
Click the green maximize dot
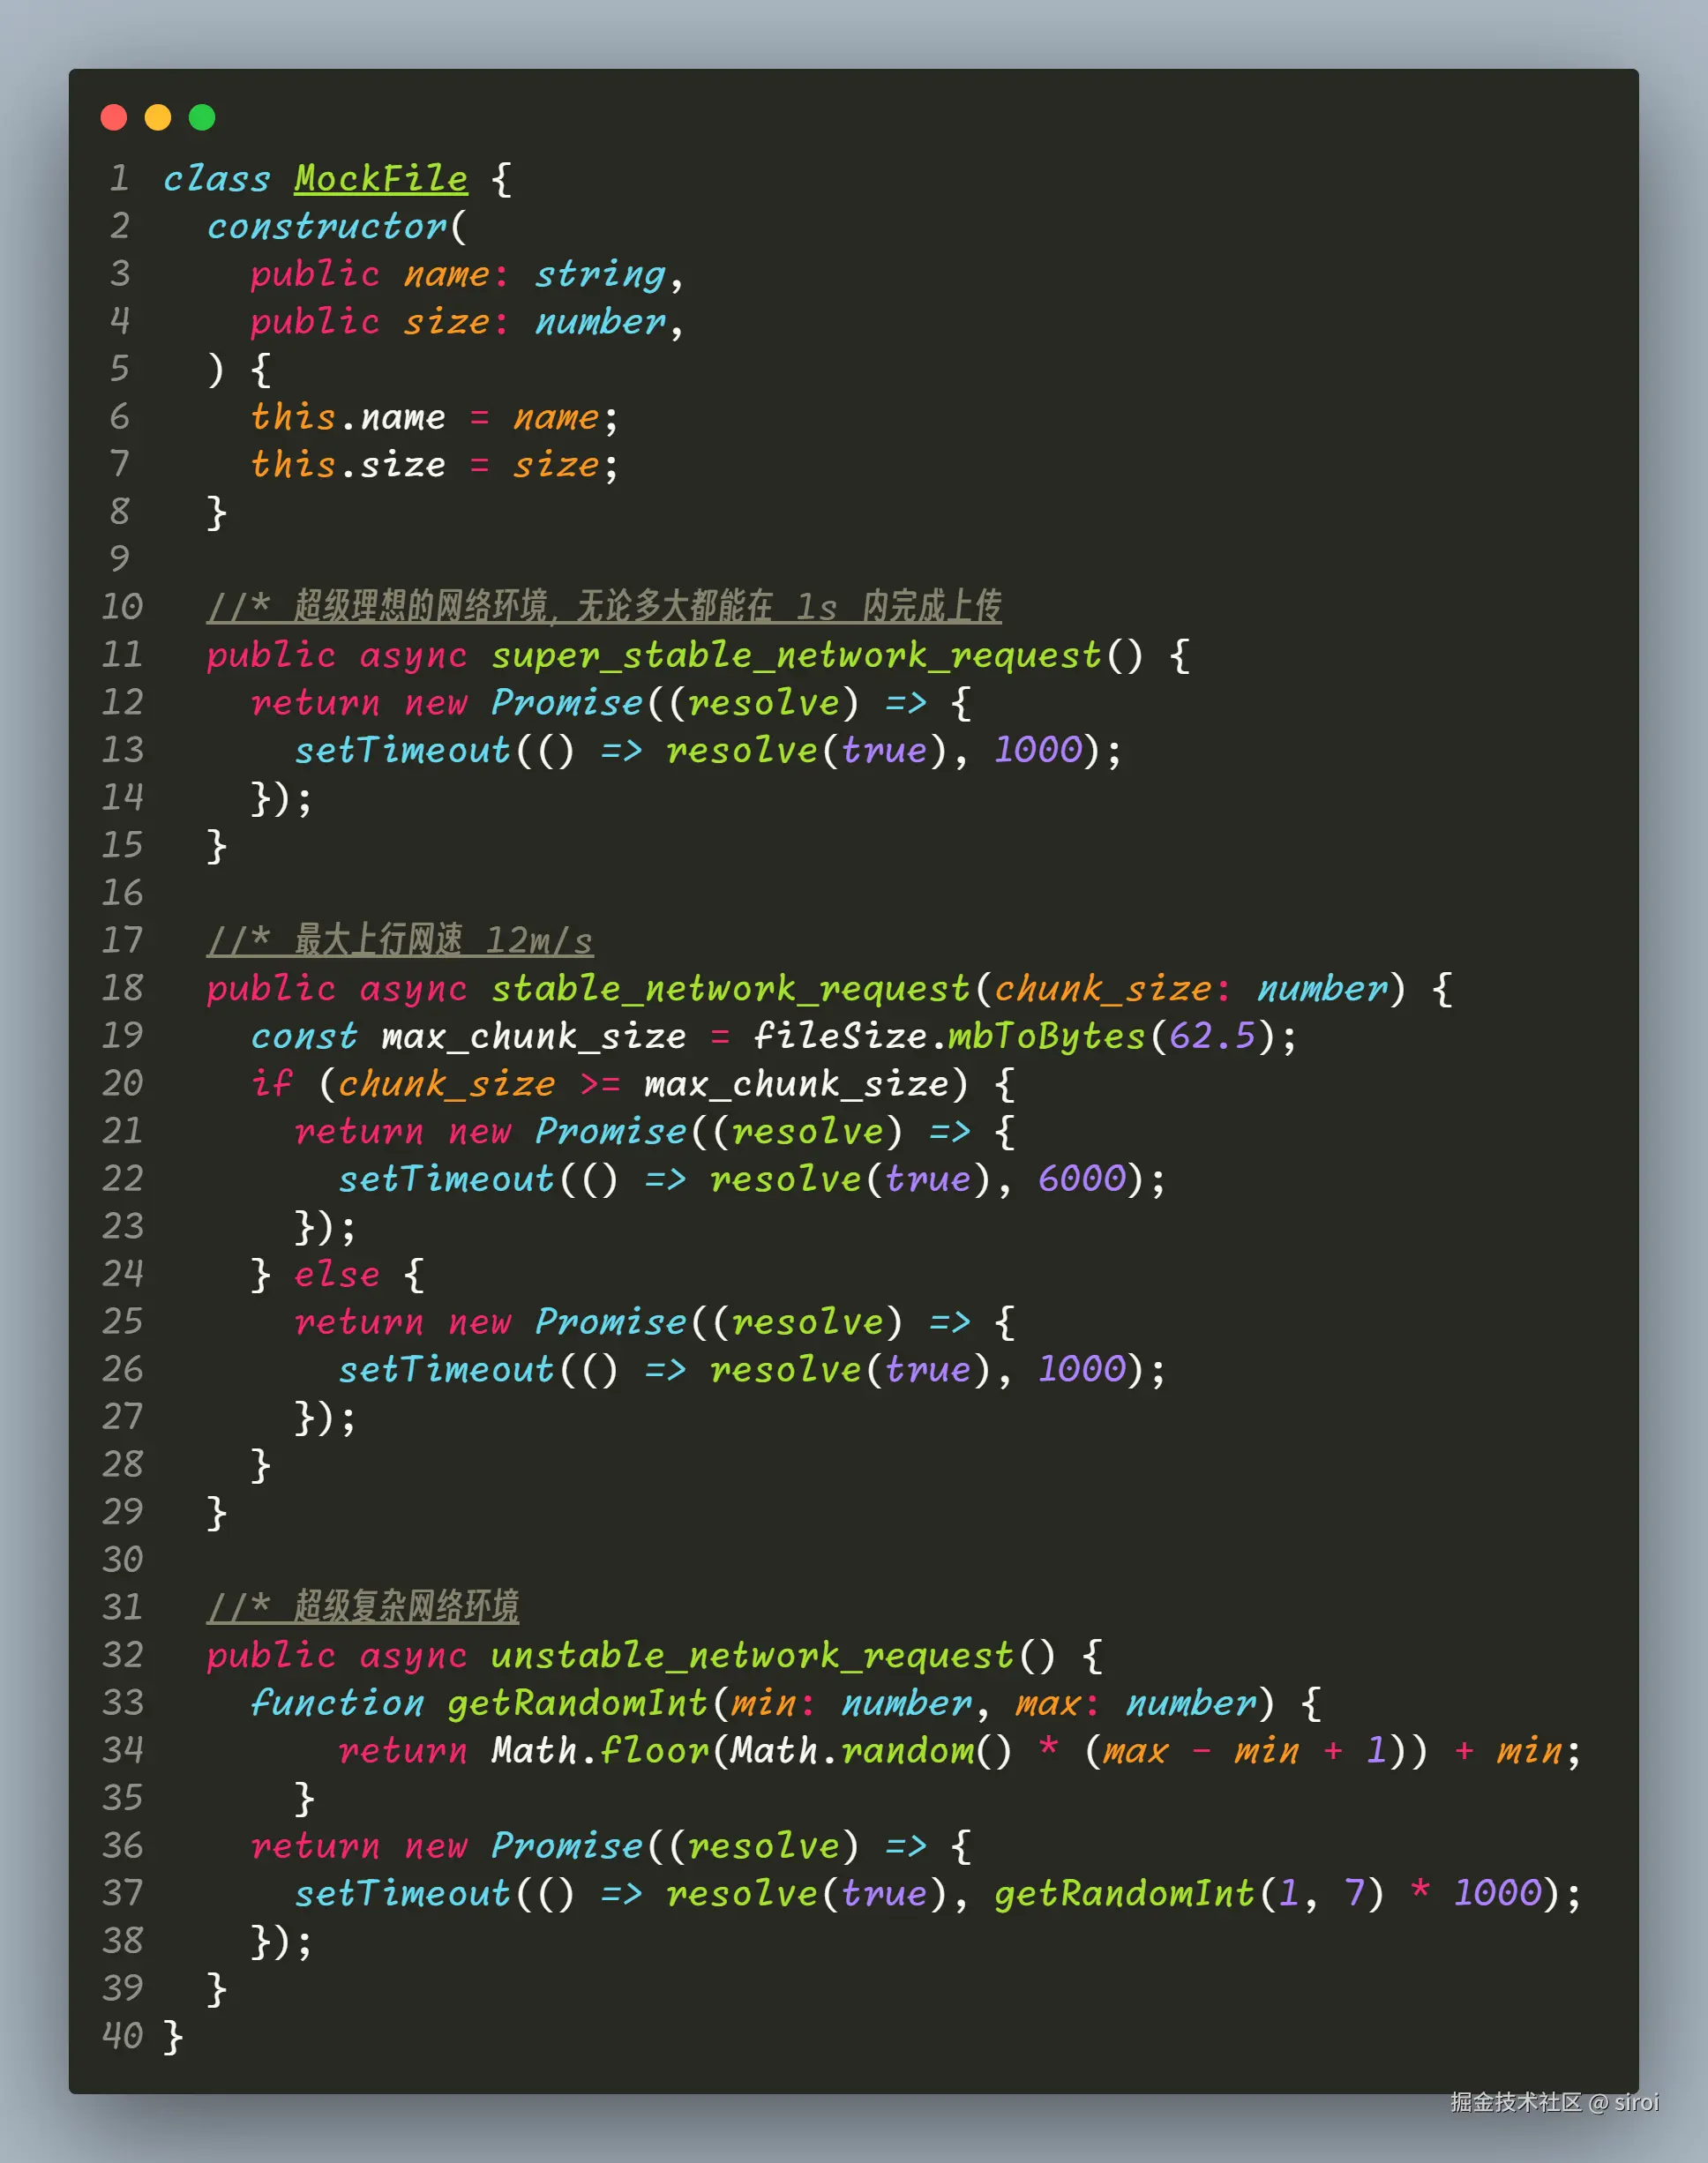[x=202, y=117]
